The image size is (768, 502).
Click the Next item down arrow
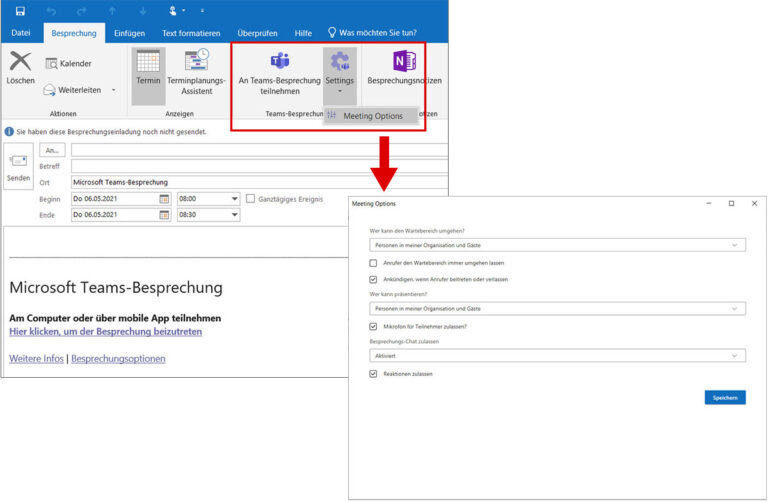click(143, 11)
